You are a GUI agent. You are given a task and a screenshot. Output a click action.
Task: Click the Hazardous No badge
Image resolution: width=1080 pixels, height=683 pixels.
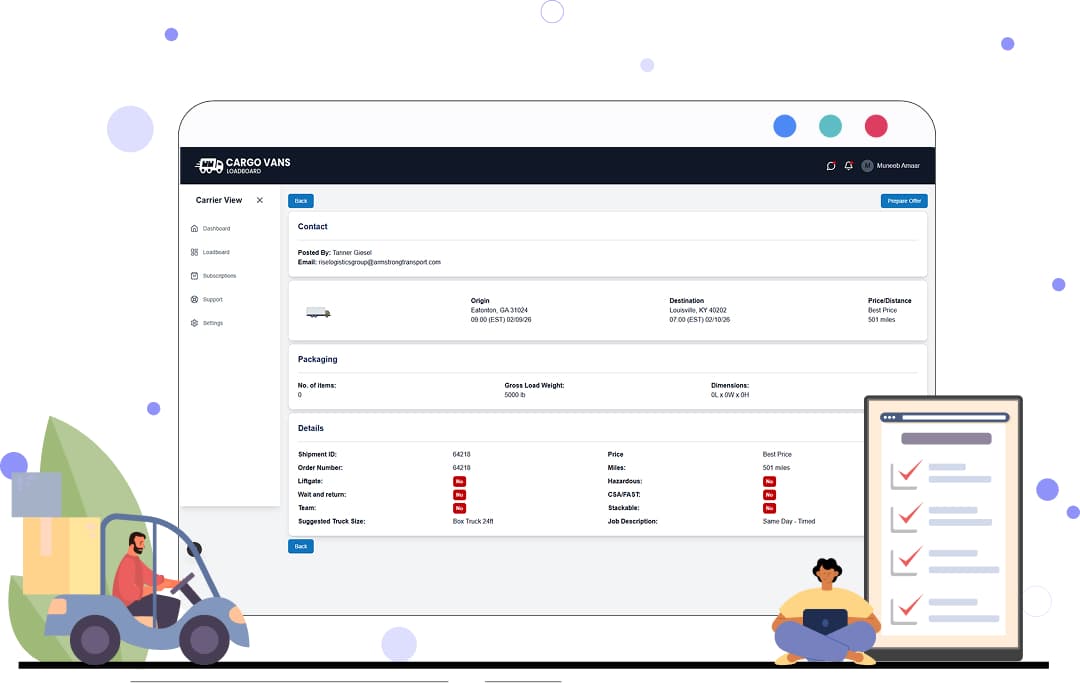point(769,481)
